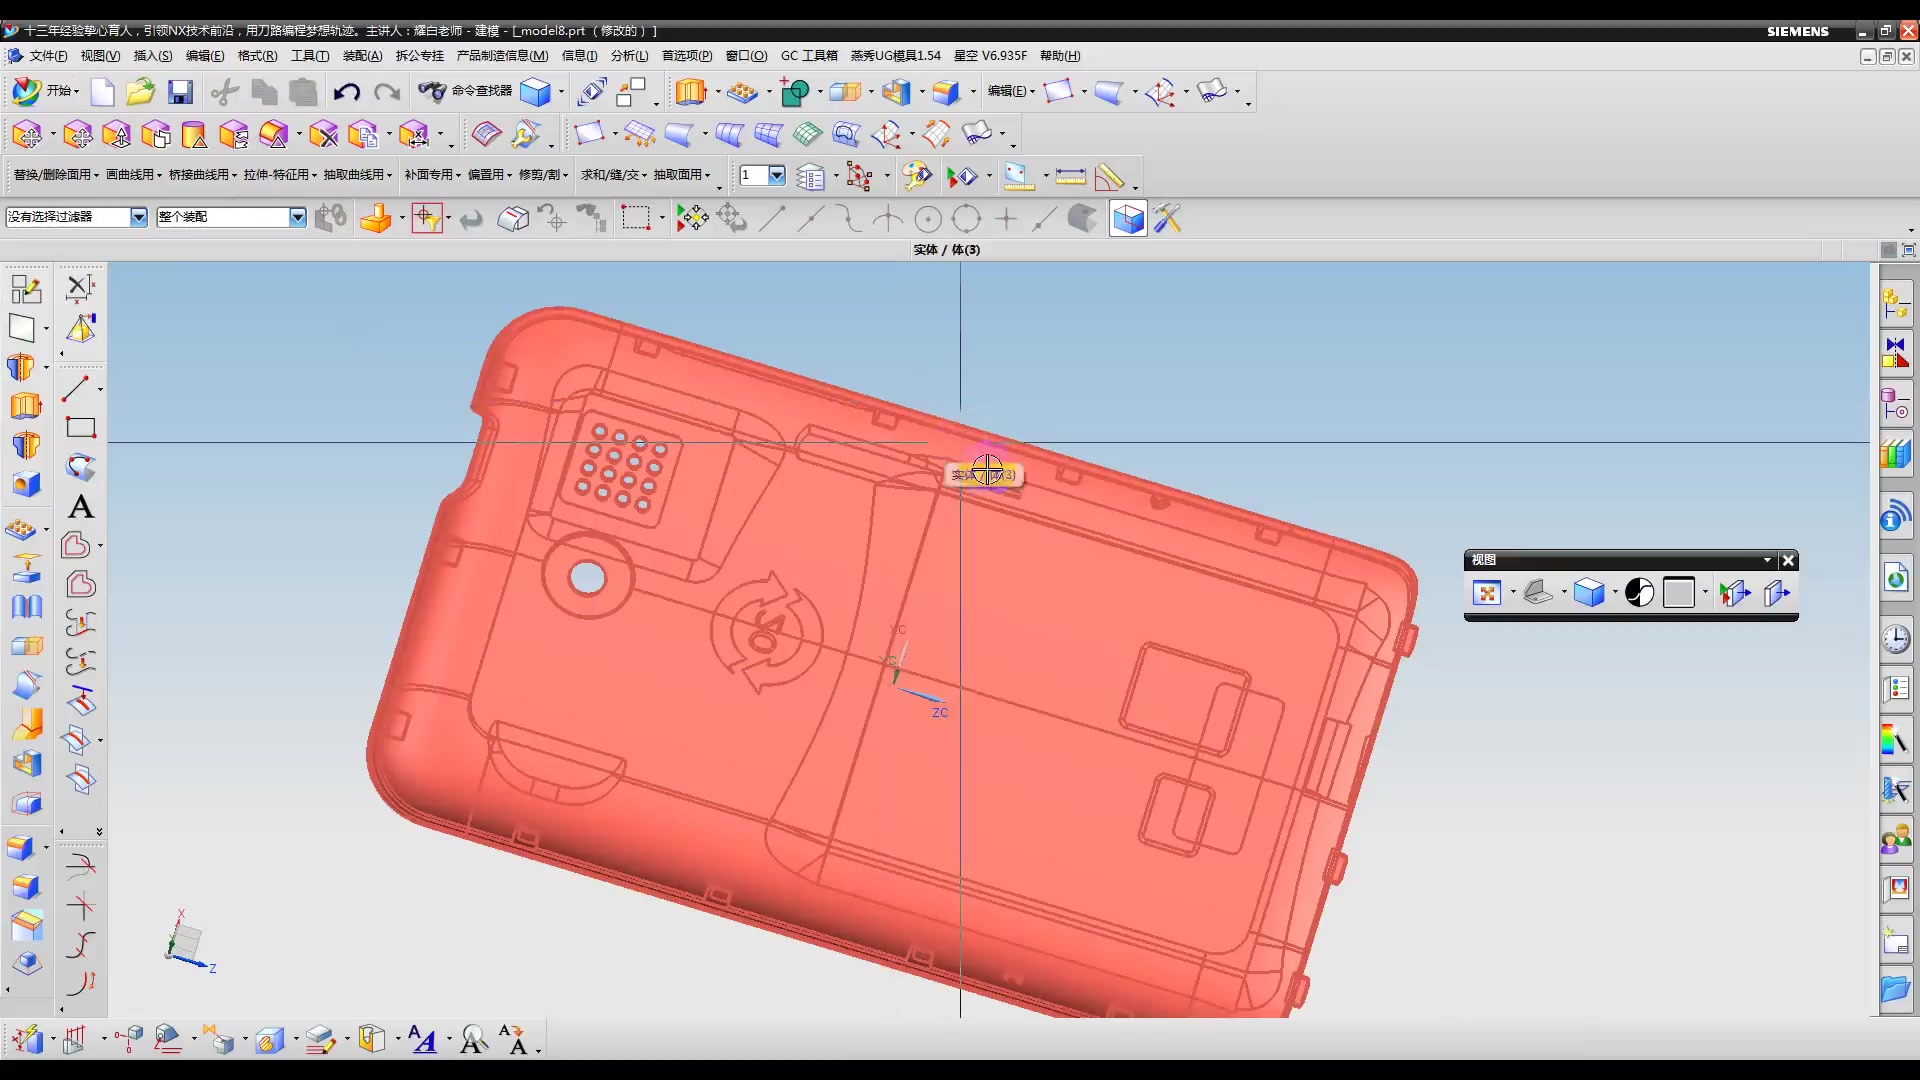
Task: Toggle the arc center snap point
Action: [x=928, y=219]
